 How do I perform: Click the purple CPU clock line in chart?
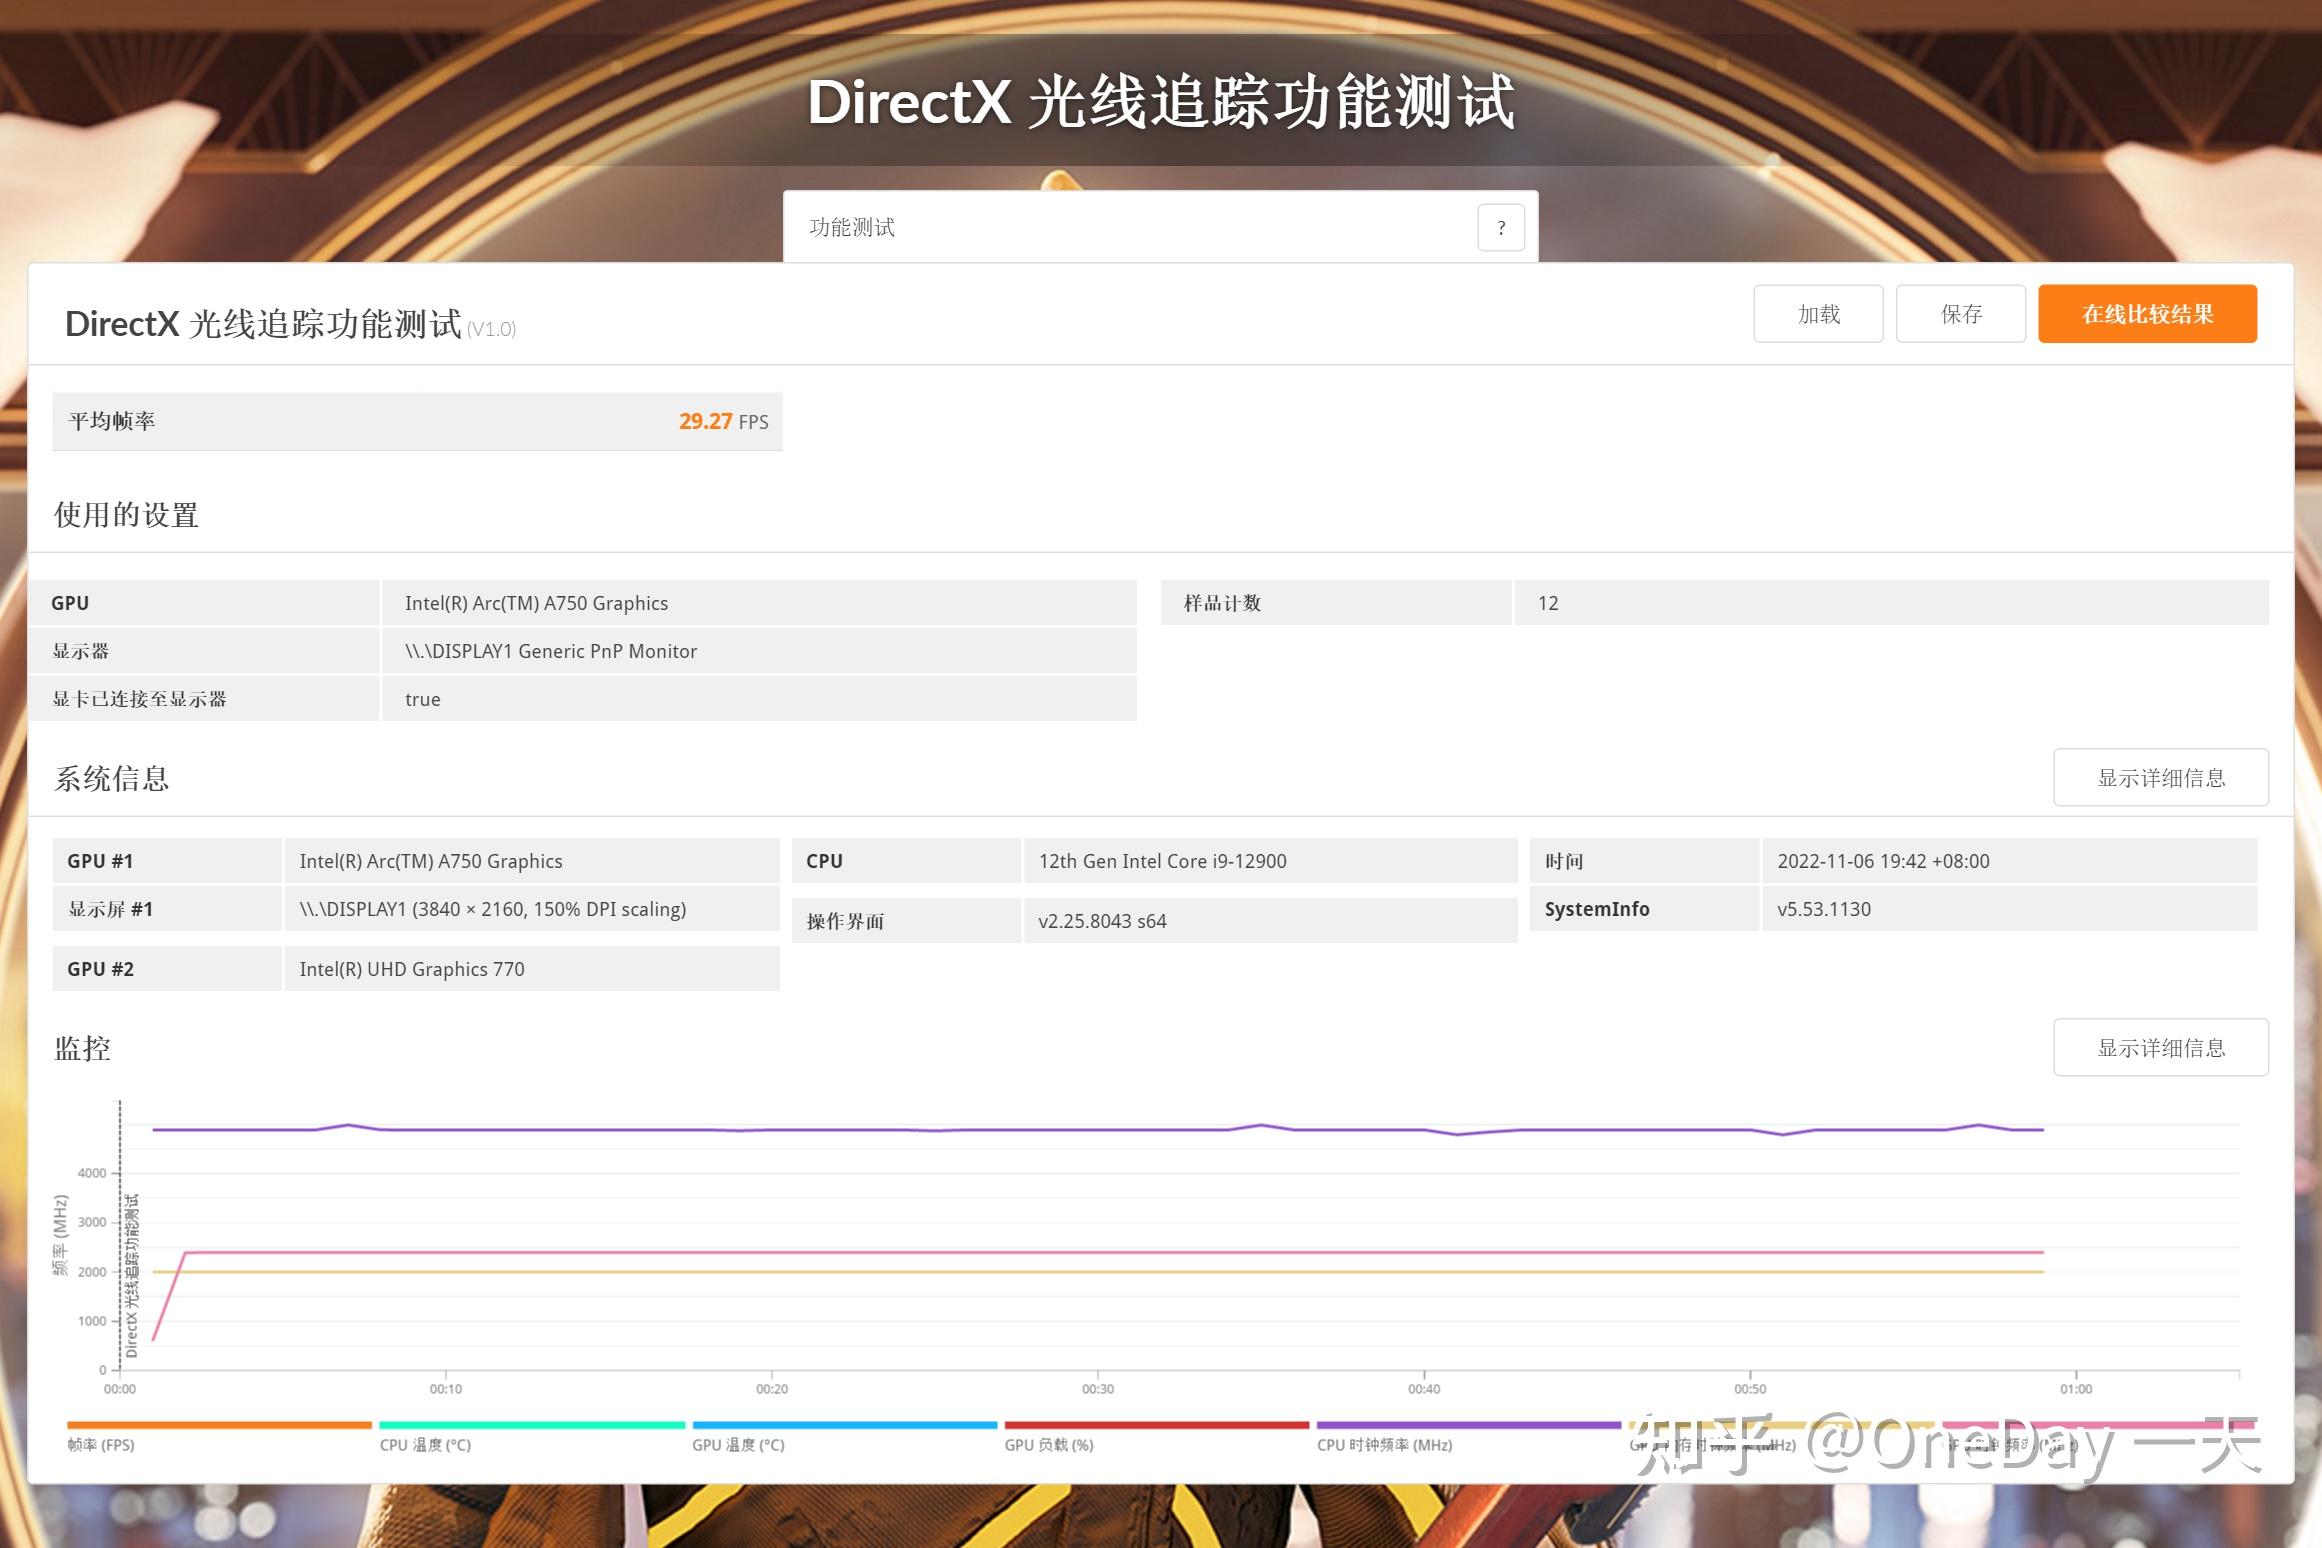(1098, 1130)
